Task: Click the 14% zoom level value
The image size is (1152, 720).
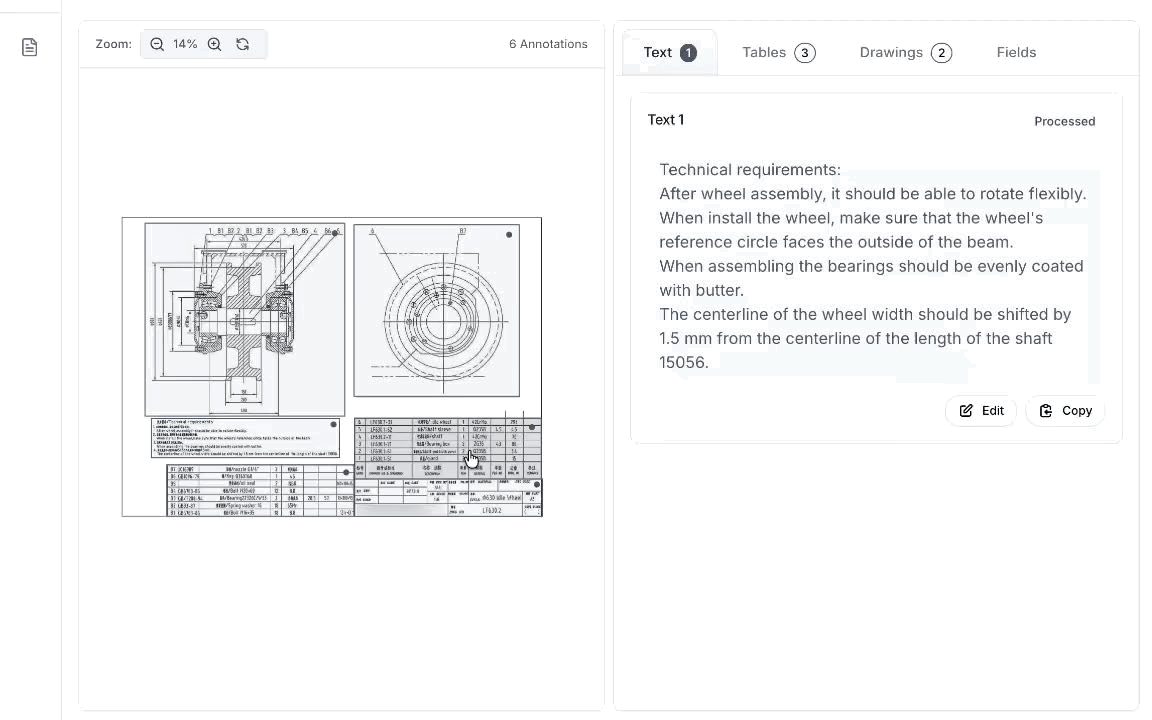Action: (185, 44)
